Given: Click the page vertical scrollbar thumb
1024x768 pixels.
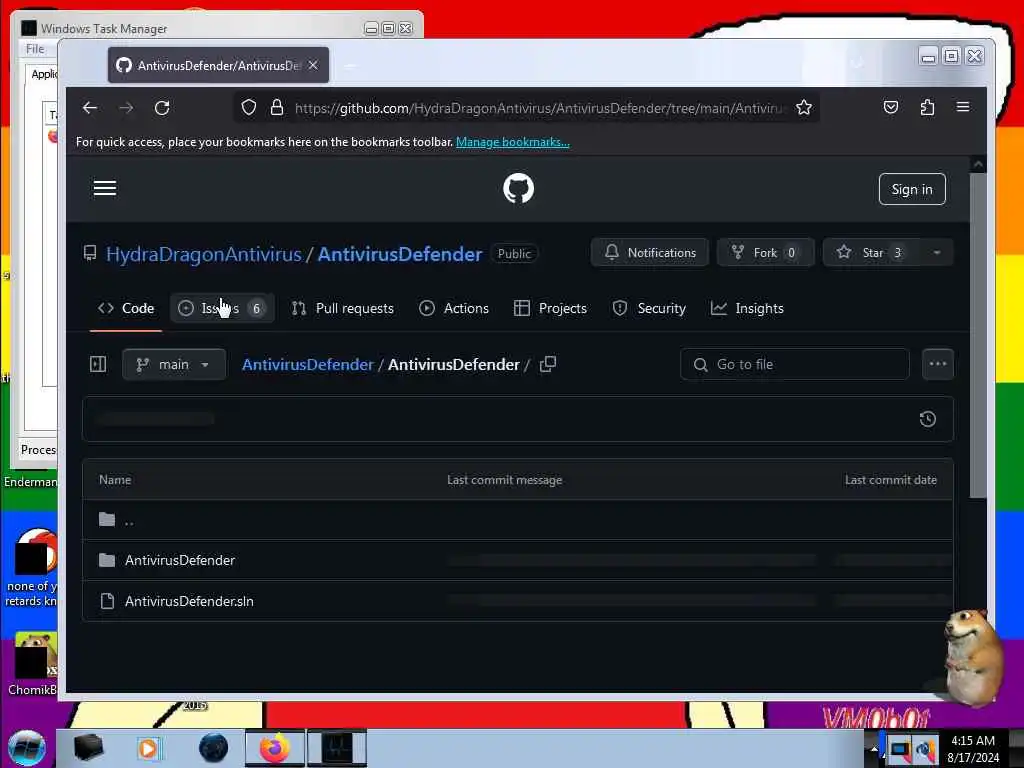Looking at the screenshot, I should (978, 336).
